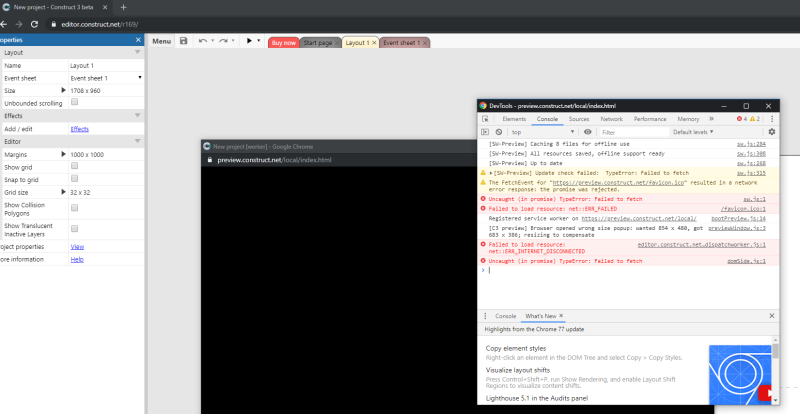Viewport: 800px width, 414px height.
Task: Save project with floppy disk icon
Action: tap(184, 41)
